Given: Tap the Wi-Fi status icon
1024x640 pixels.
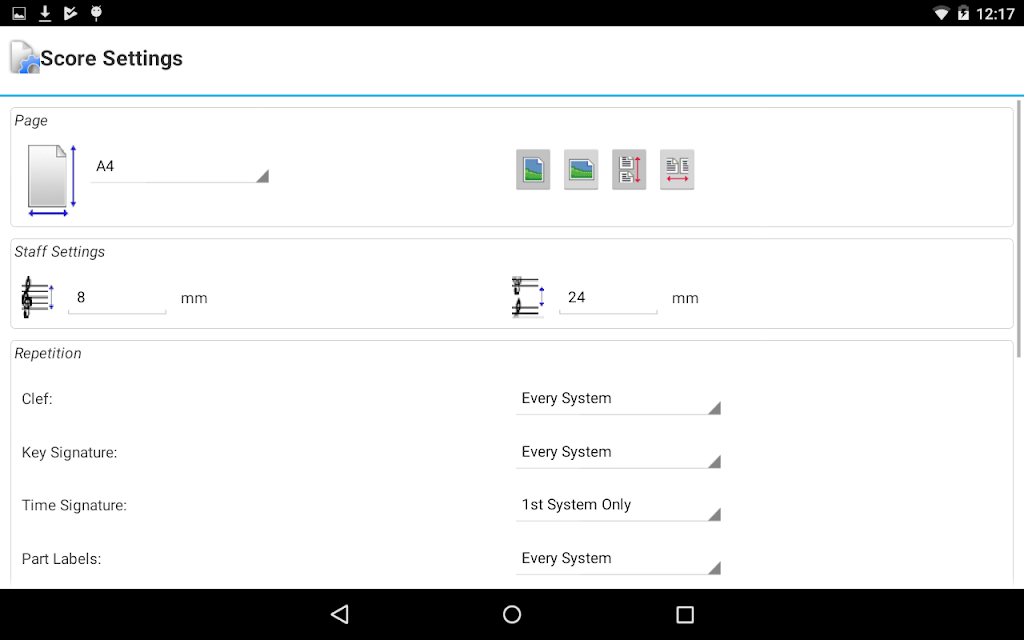Looking at the screenshot, I should 941,13.
